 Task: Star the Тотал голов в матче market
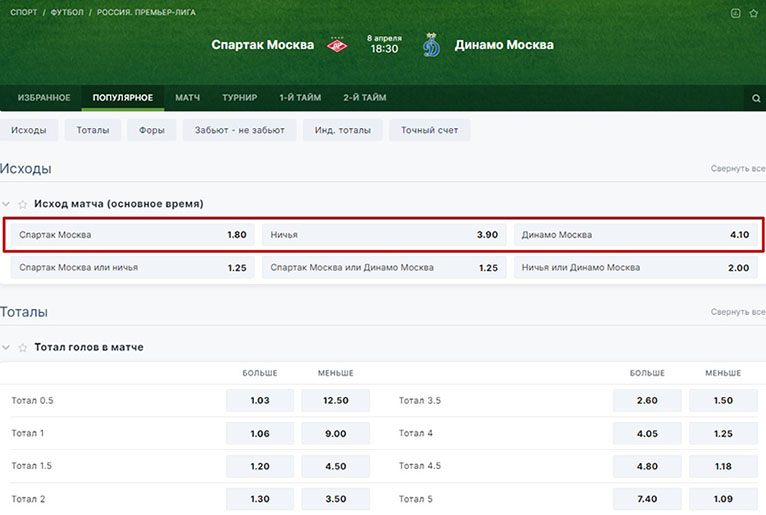(22, 348)
